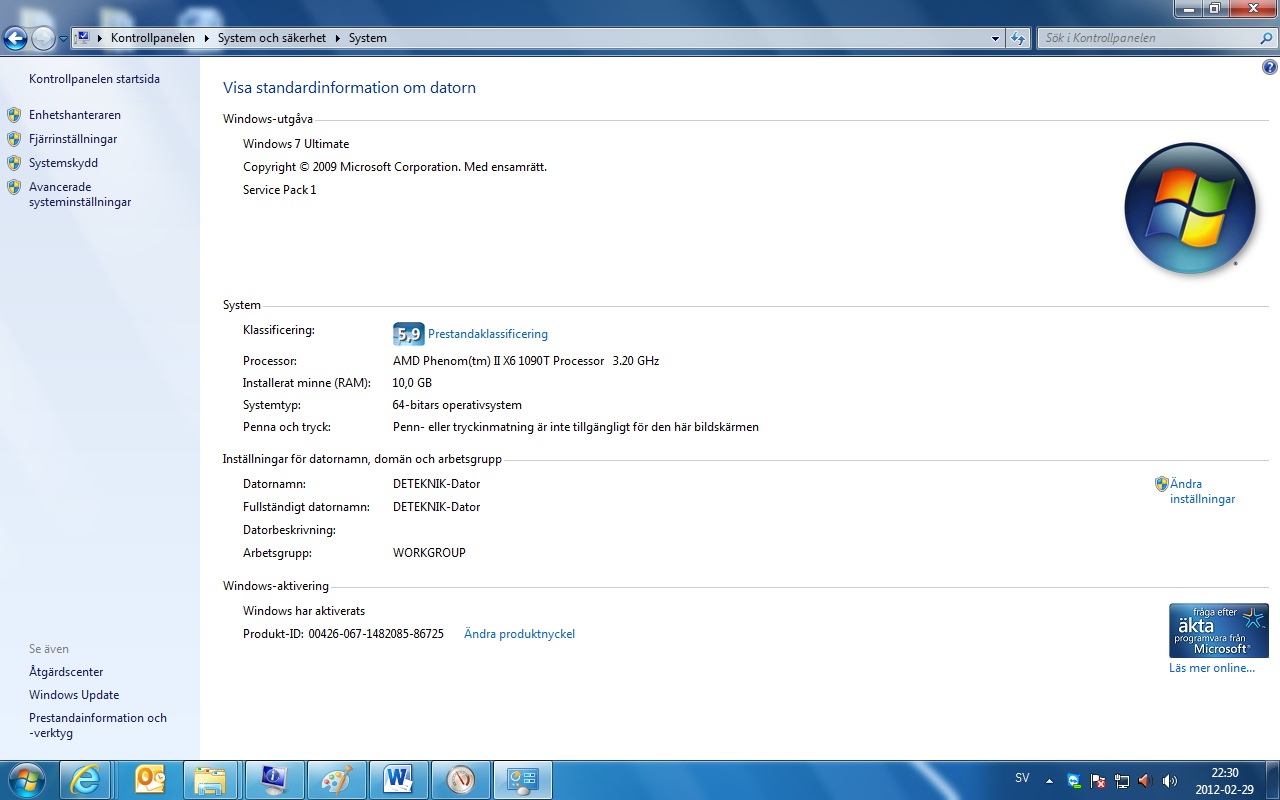This screenshot has width=1280, height=800.
Task: Go to System och säkerhet breadcrumb
Action: click(272, 38)
